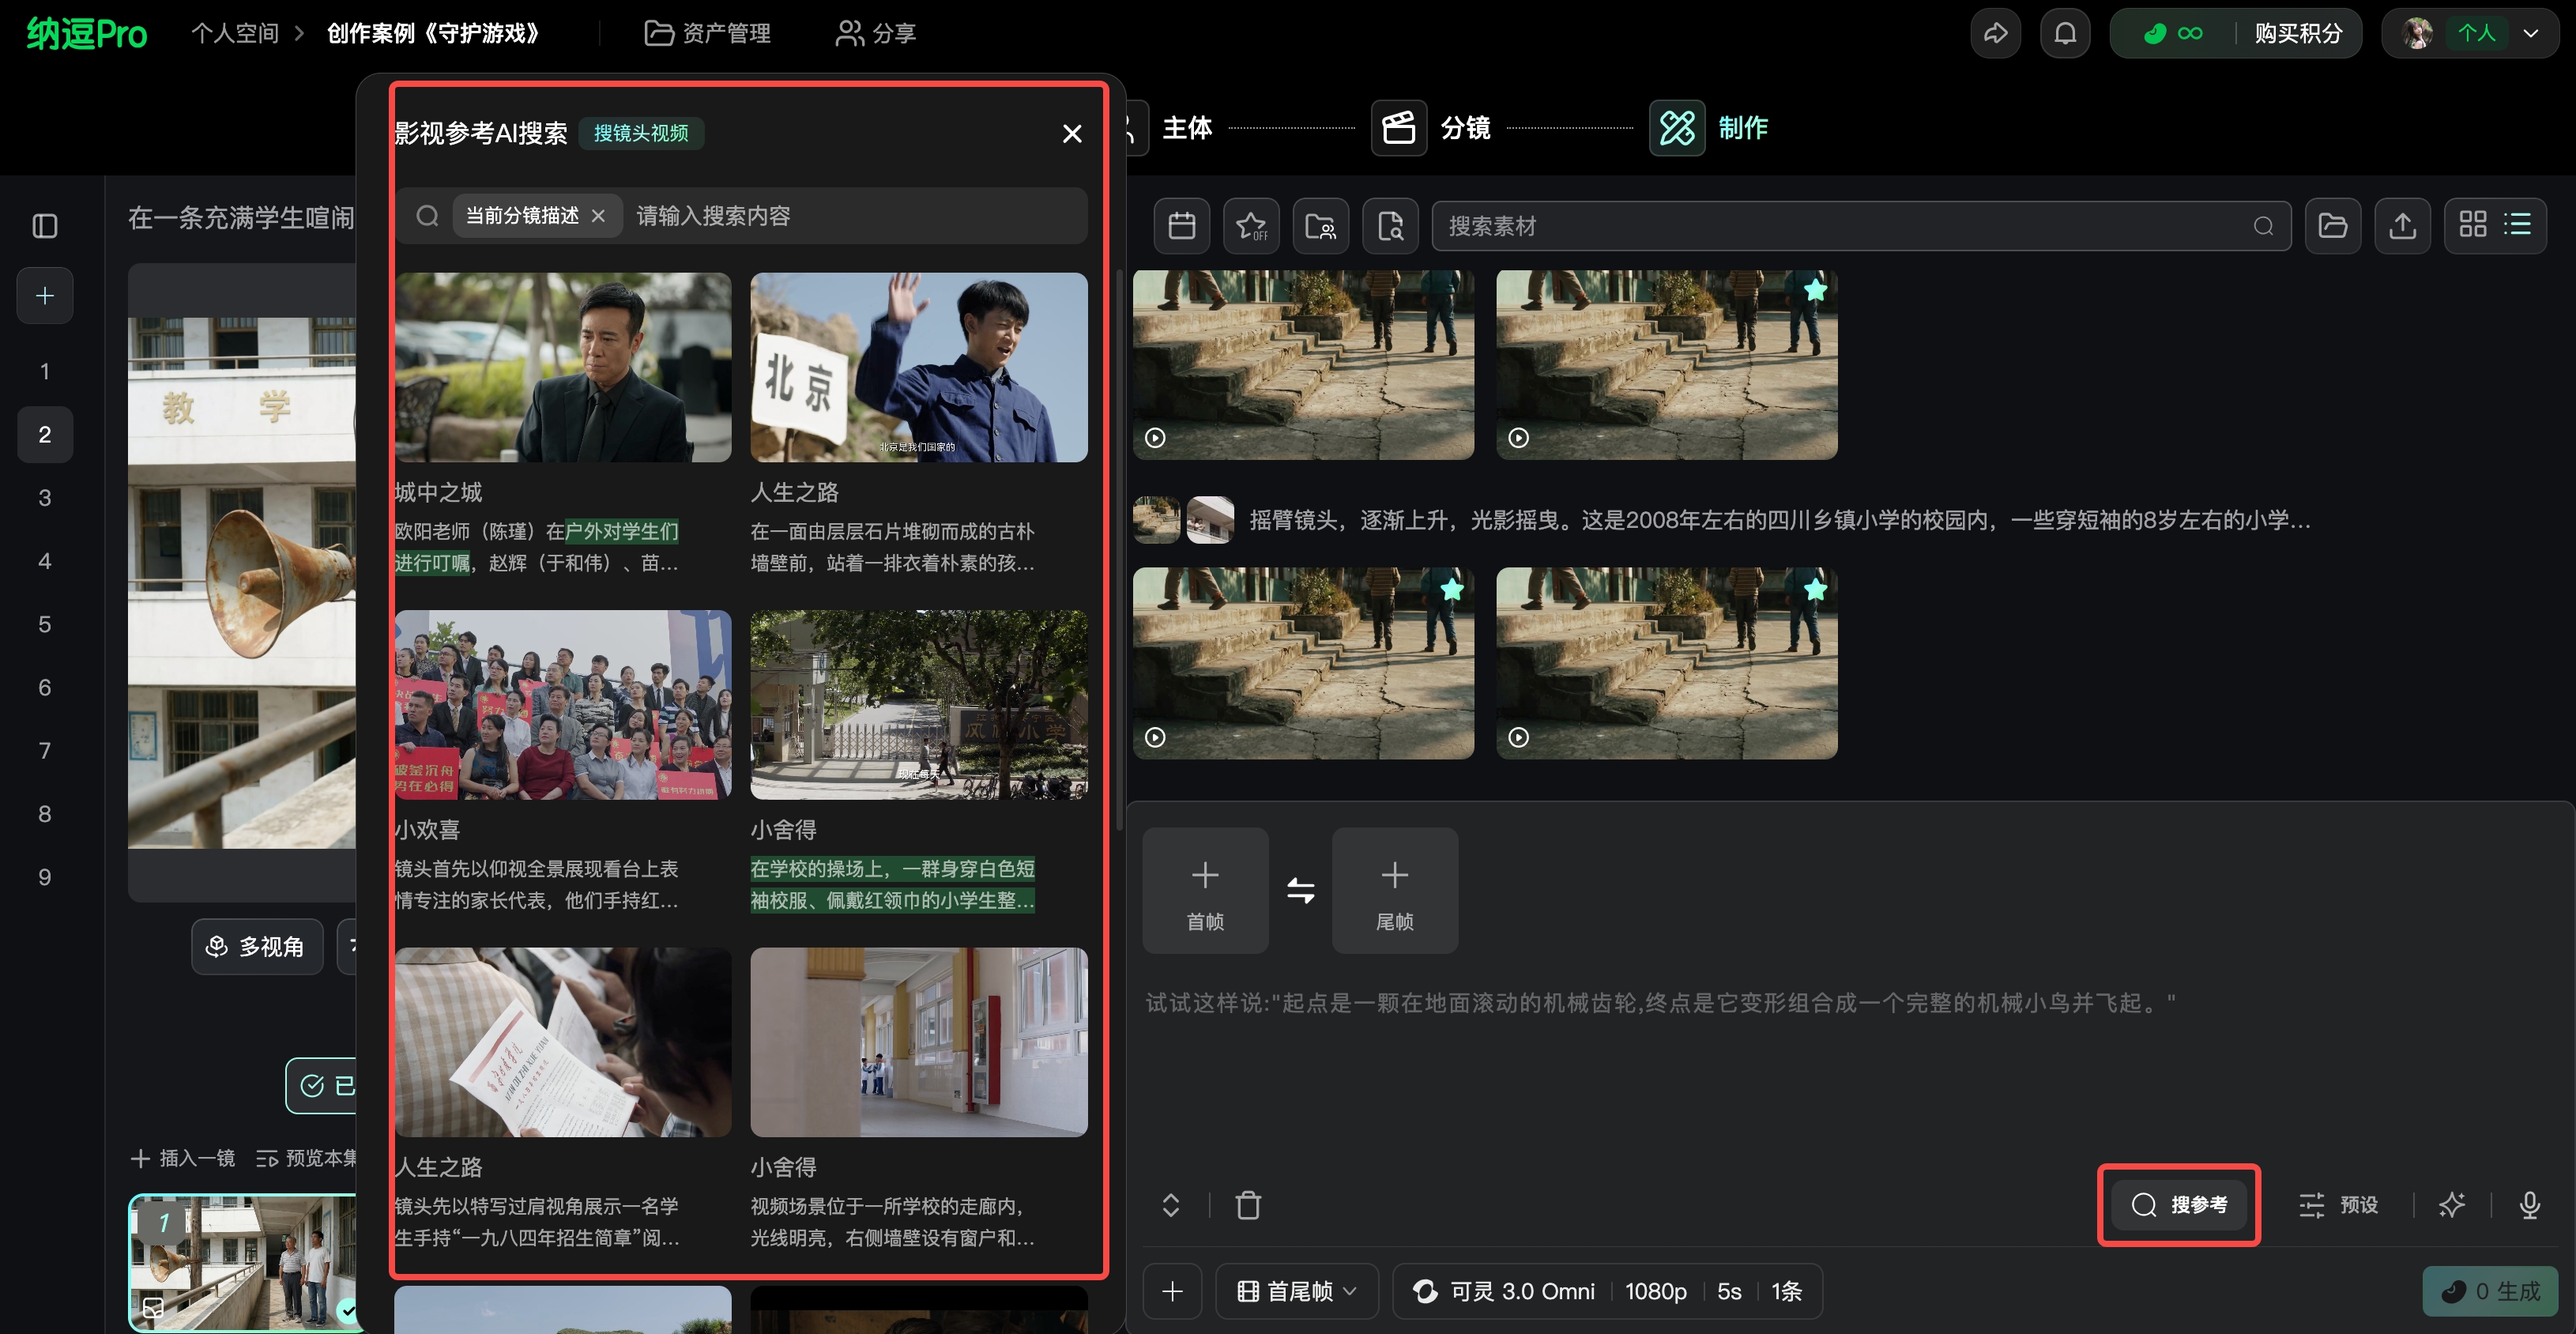Open 预设 presets

tap(2338, 1205)
